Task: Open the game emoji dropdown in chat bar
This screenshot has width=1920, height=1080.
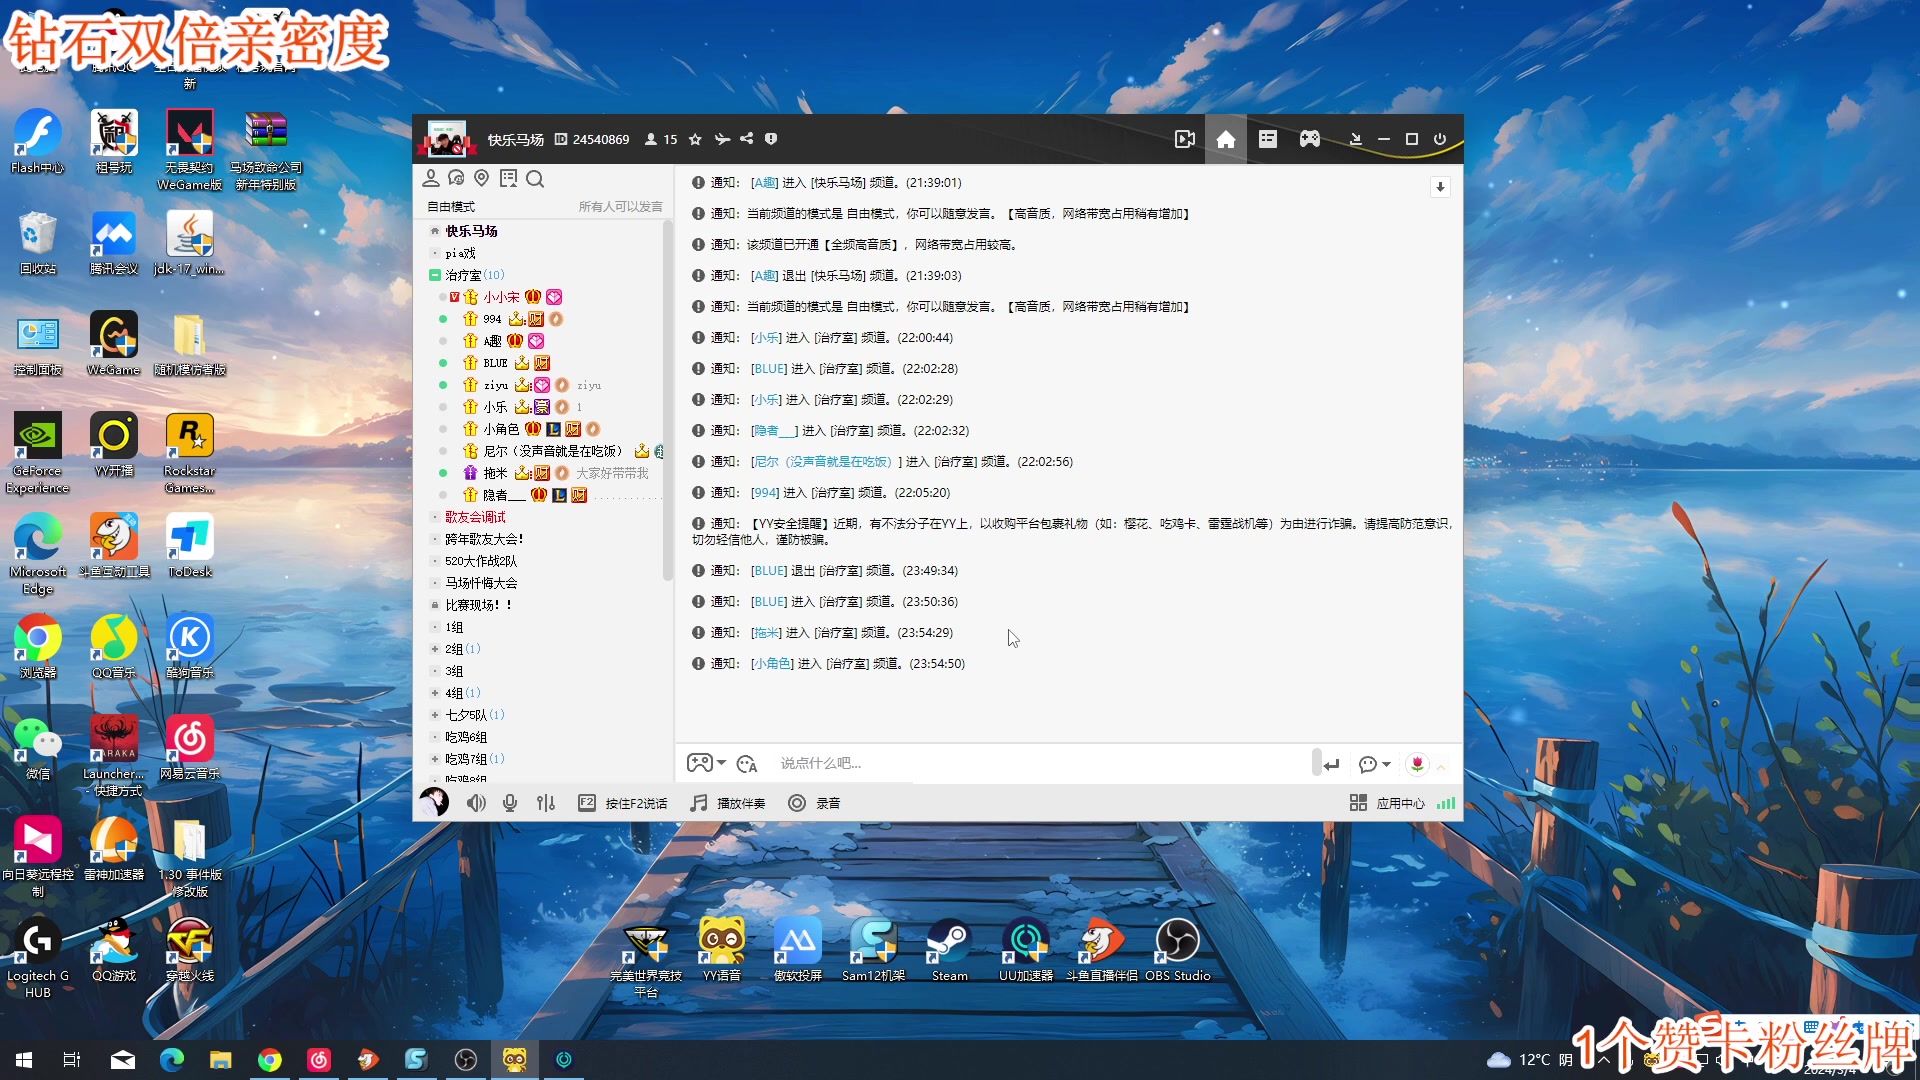Action: (706, 763)
